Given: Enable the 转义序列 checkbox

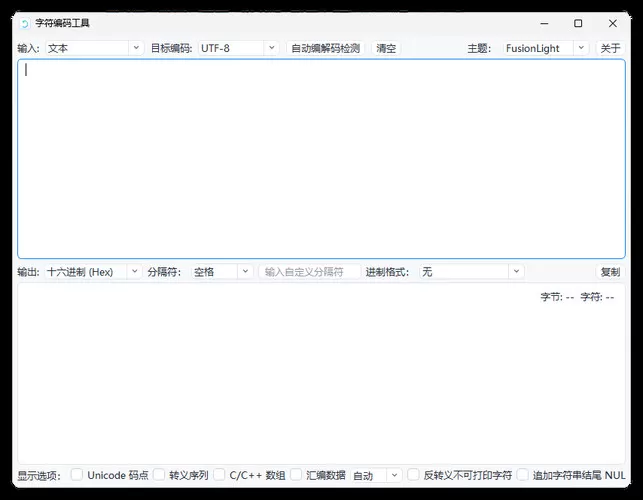Looking at the screenshot, I should [x=159, y=475].
